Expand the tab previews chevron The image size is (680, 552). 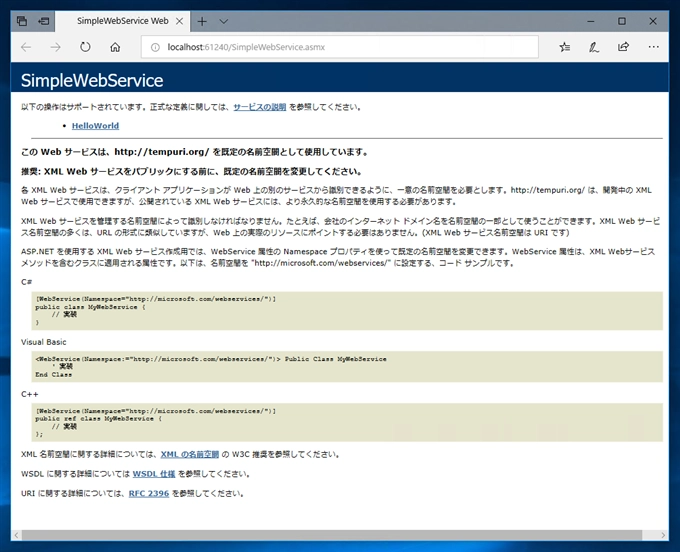[223, 21]
